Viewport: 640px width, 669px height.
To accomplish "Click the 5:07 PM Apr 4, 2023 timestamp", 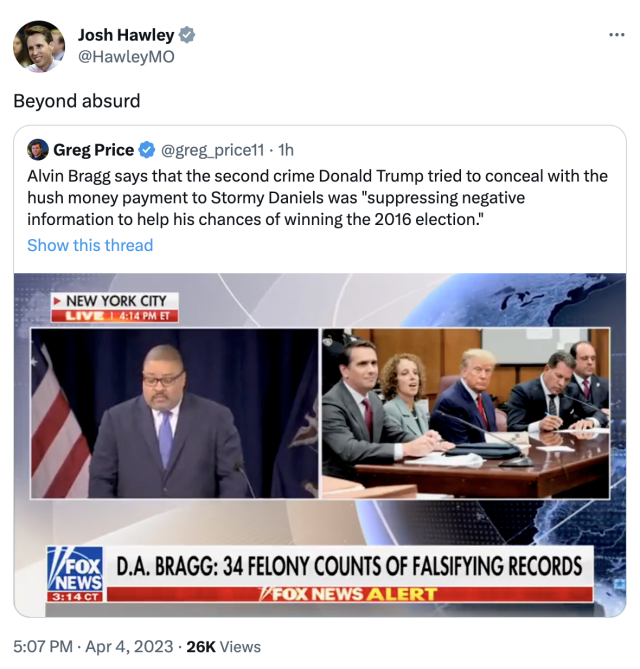I will tap(93, 647).
